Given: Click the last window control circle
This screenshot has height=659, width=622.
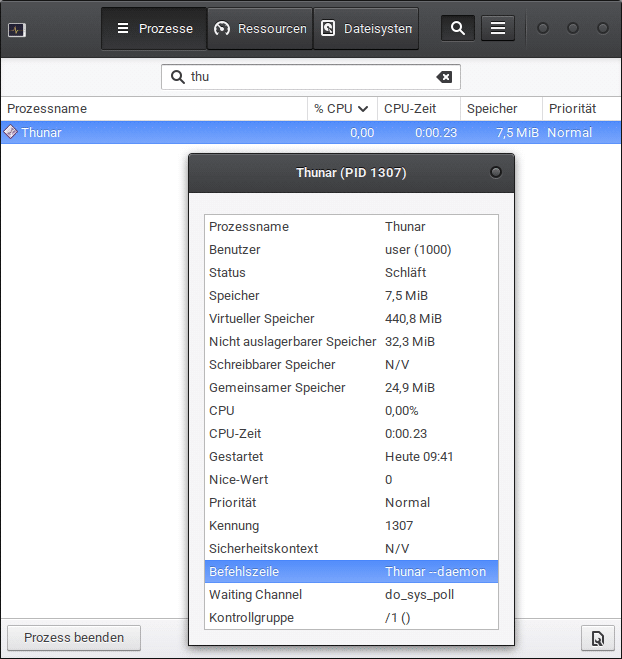Looking at the screenshot, I should (x=603, y=28).
